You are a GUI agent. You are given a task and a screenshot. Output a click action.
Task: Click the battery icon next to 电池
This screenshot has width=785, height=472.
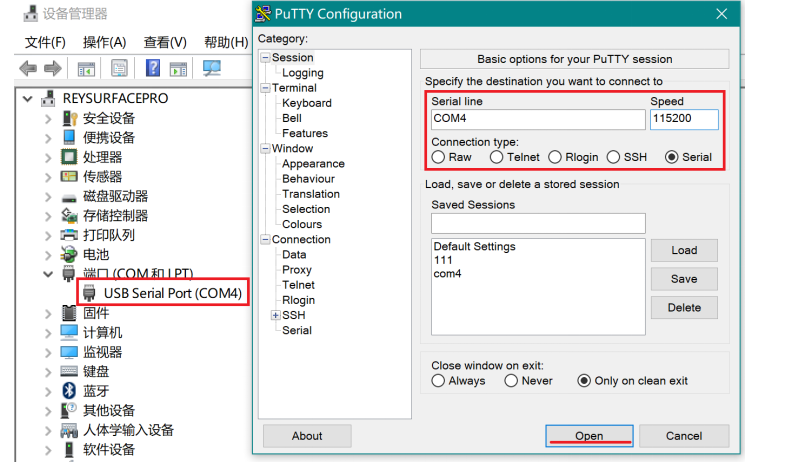click(69, 254)
